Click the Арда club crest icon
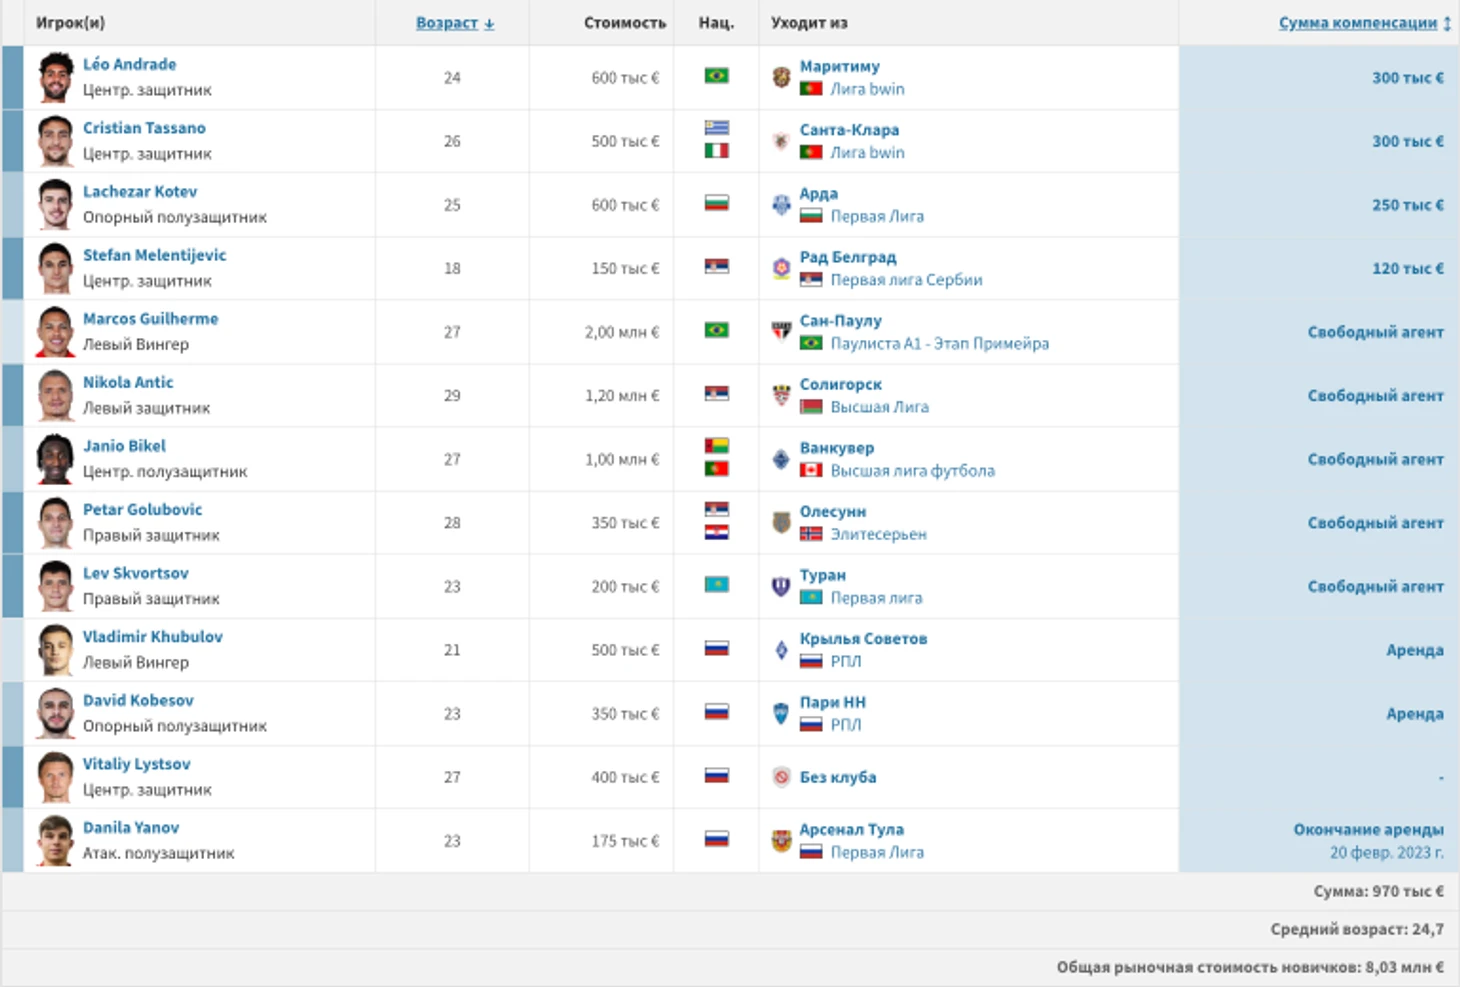1460x987 pixels. point(782,205)
